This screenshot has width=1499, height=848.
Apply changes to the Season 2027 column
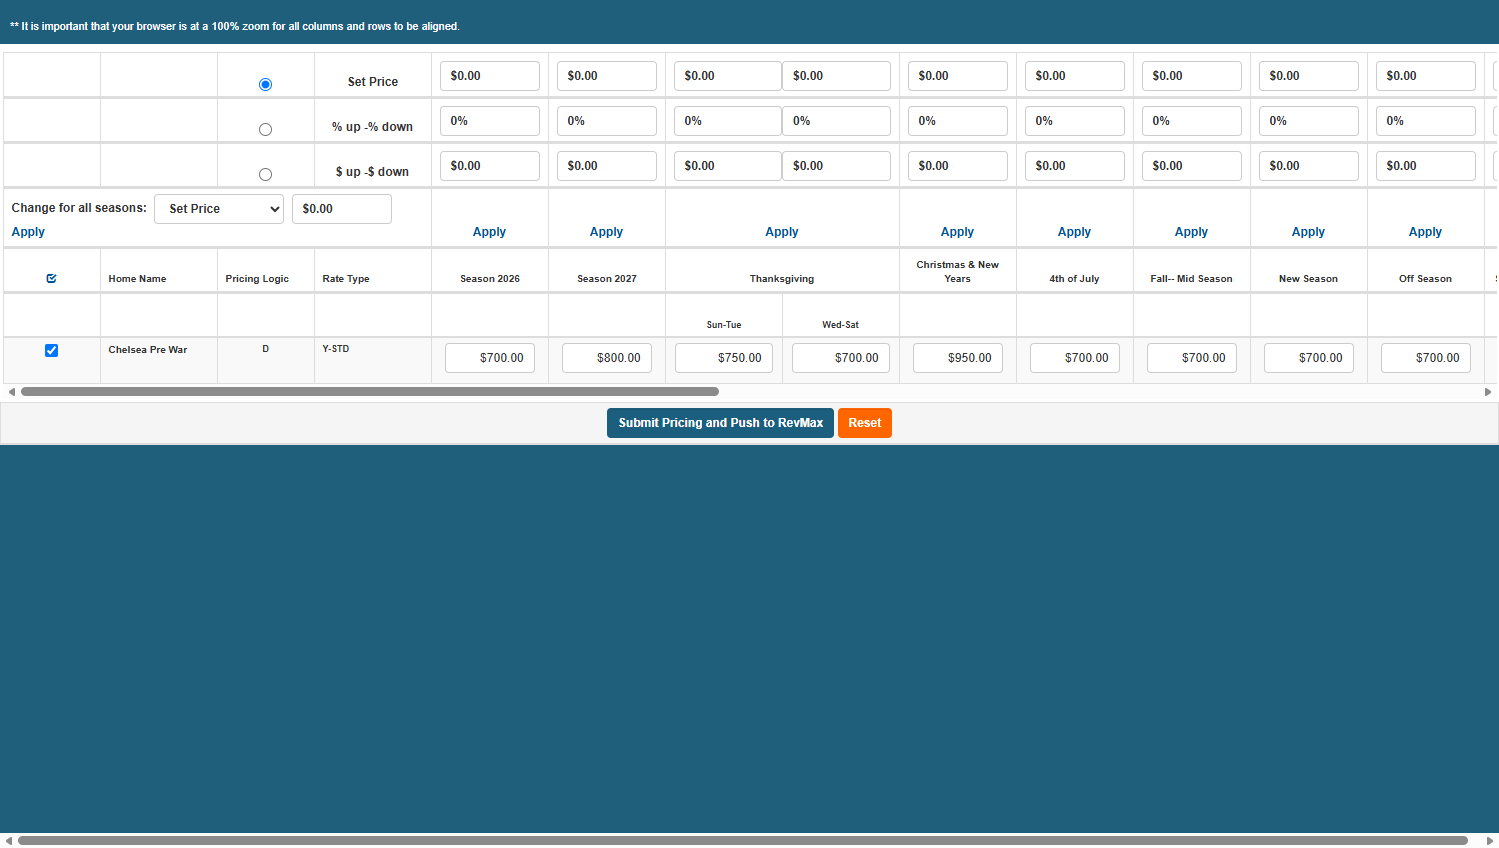606,232
